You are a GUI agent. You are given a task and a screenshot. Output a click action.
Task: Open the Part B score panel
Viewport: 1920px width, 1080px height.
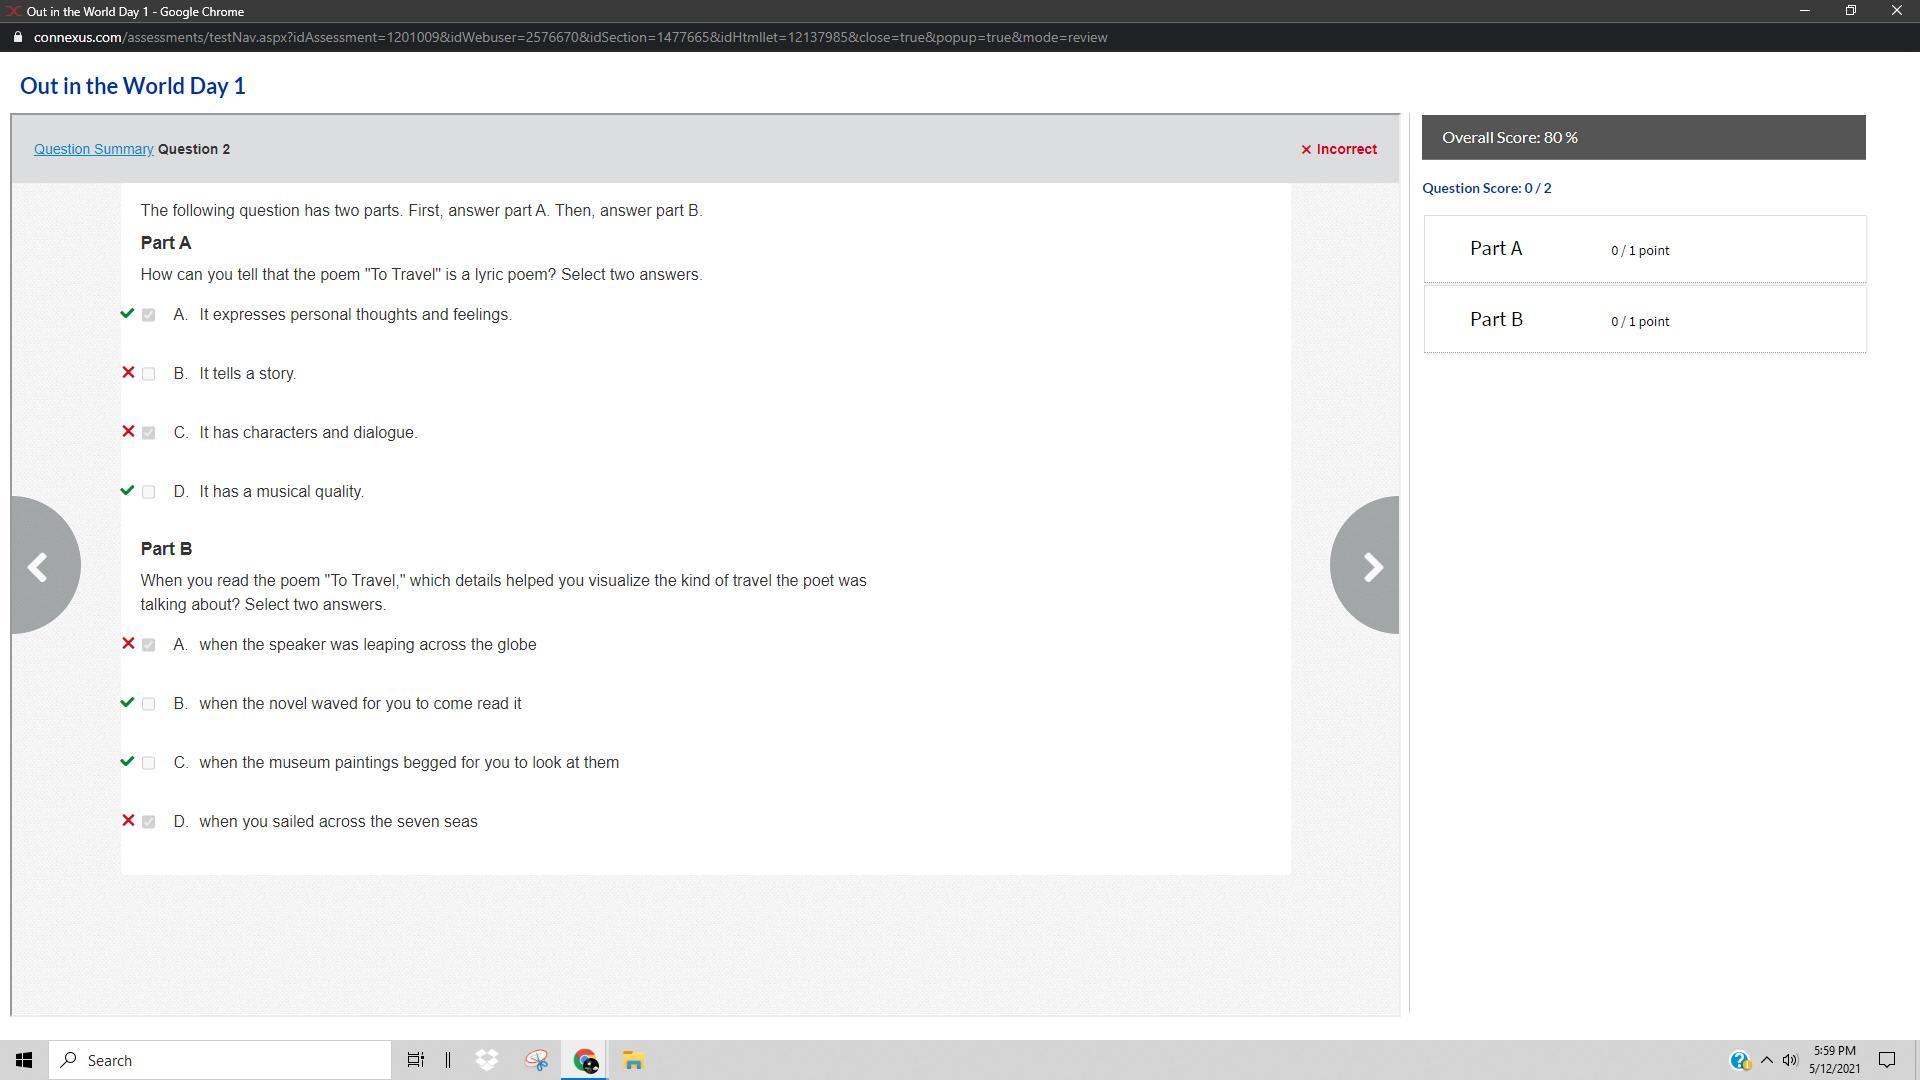pos(1644,320)
